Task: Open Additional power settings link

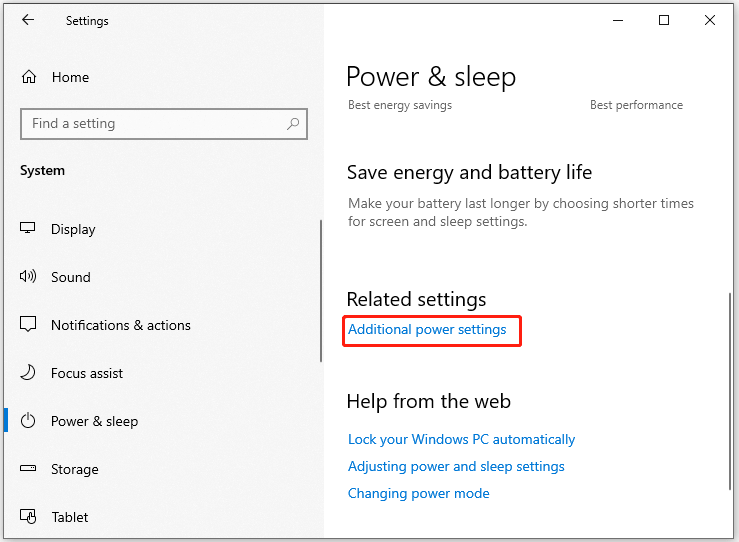Action: (427, 329)
